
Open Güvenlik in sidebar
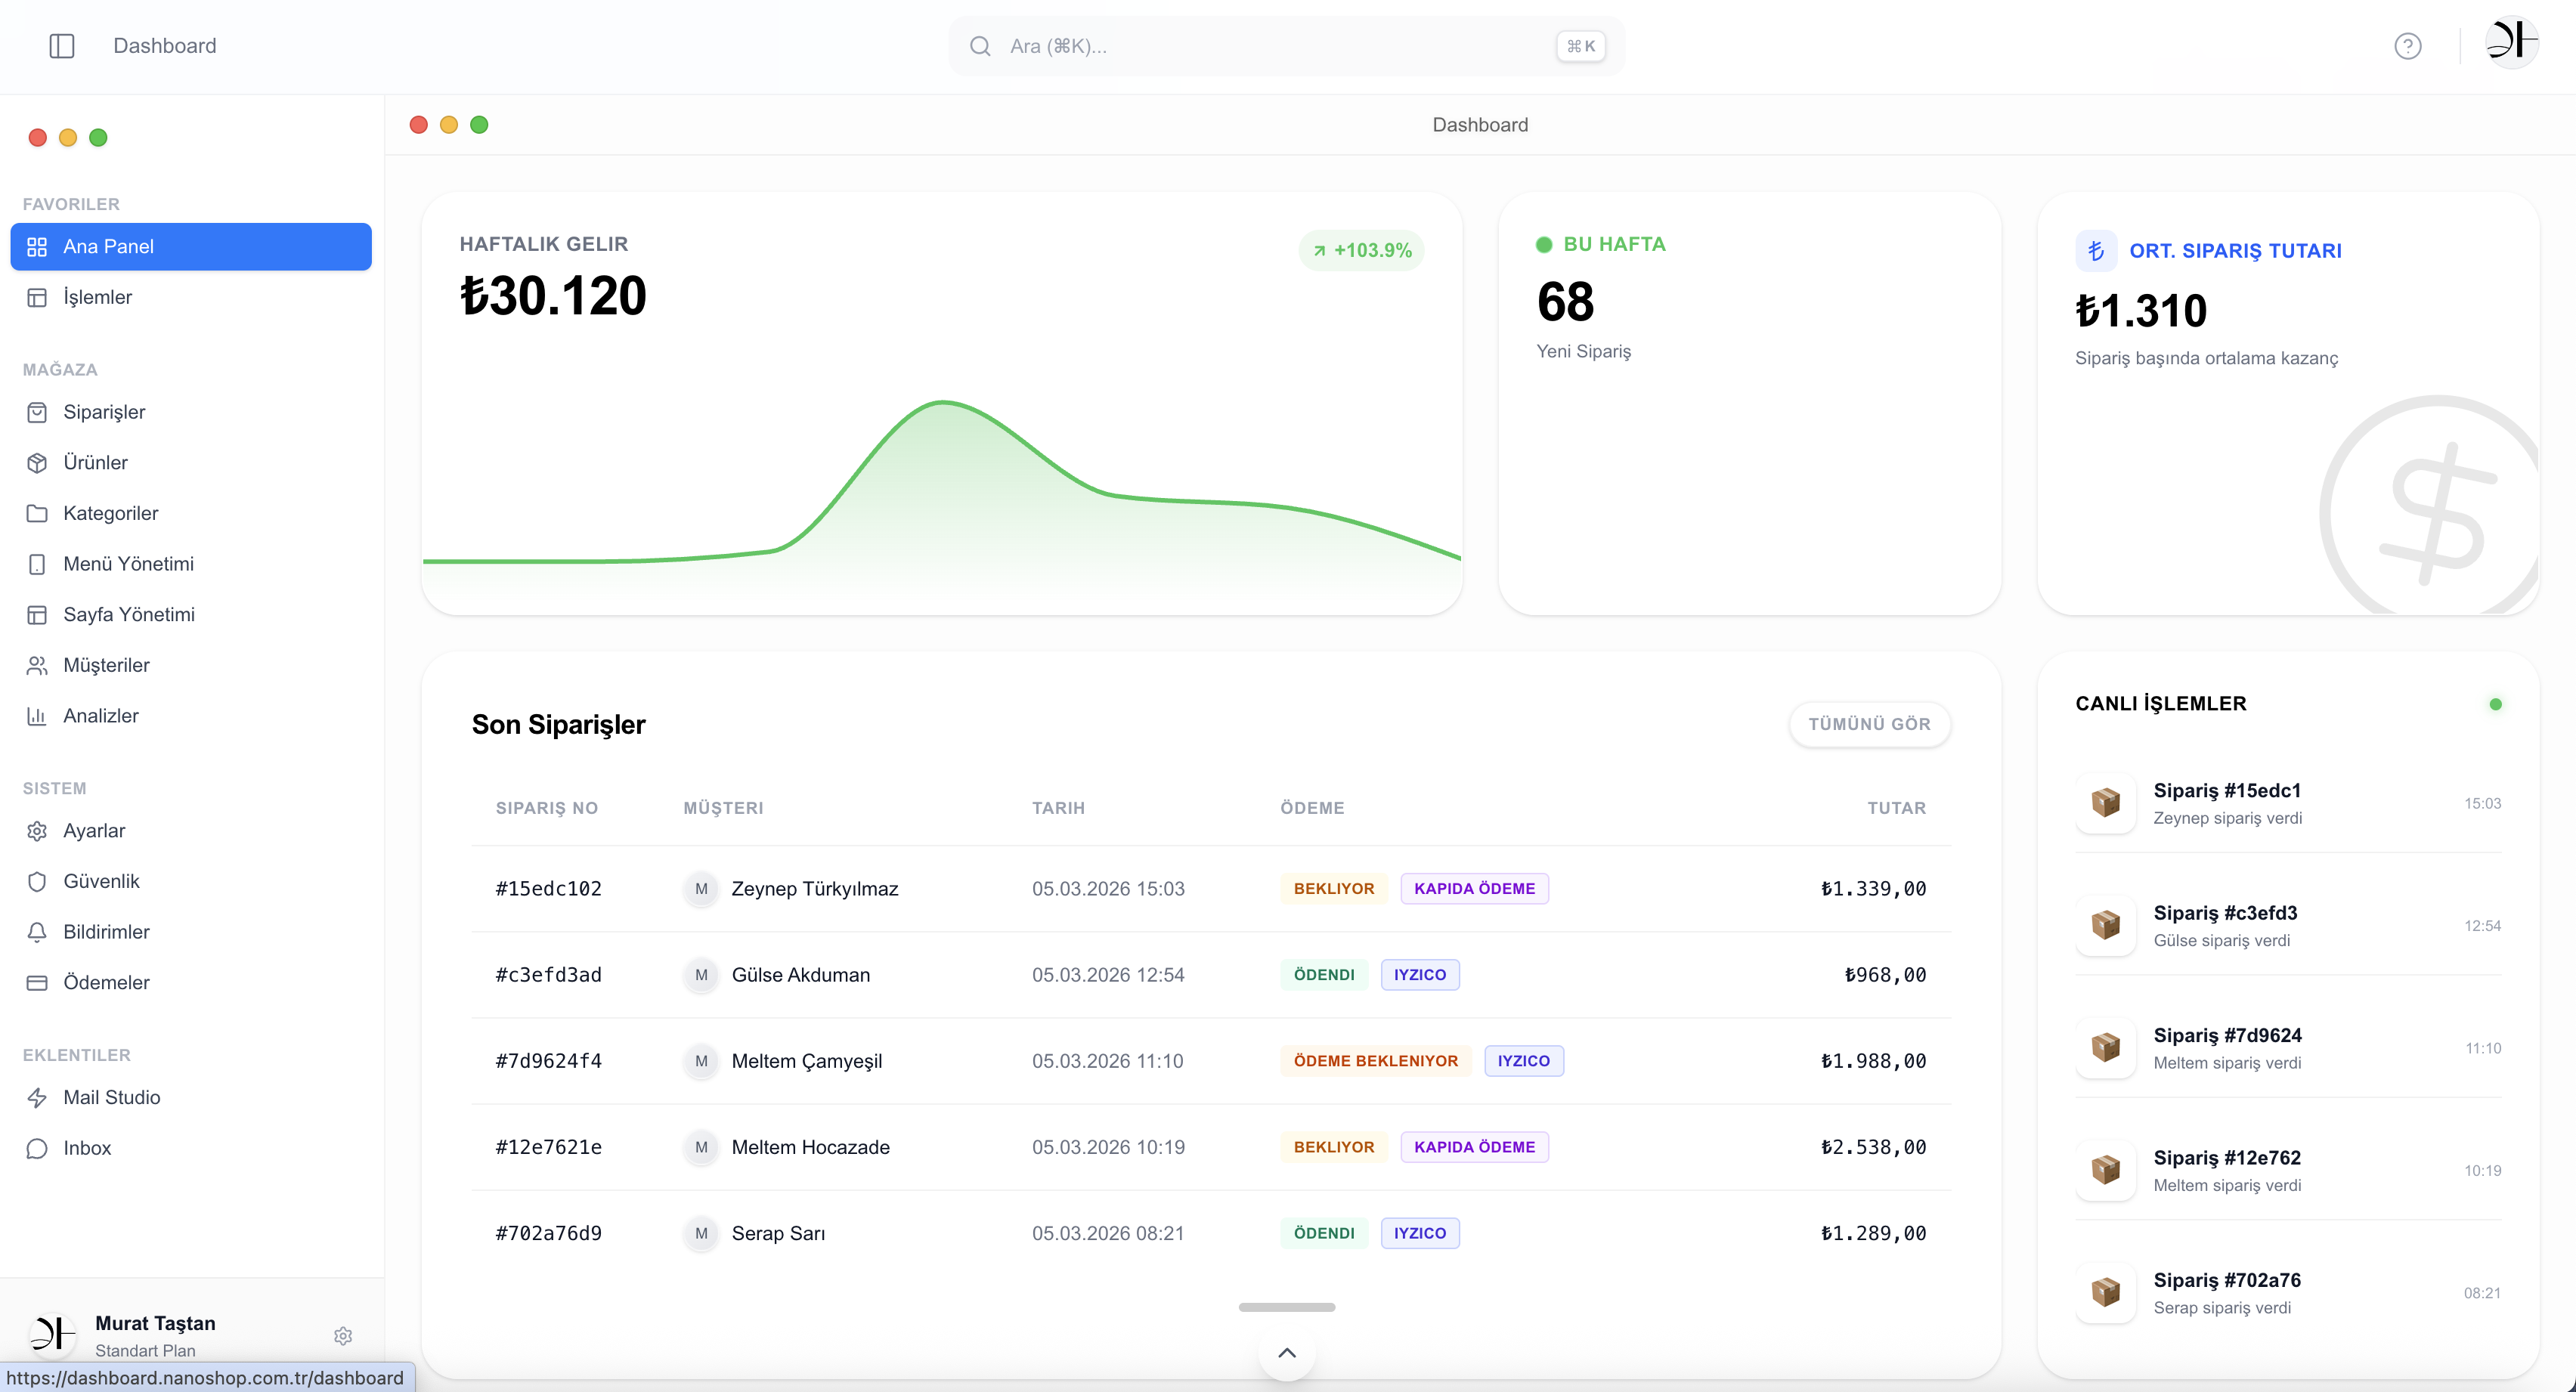[191, 881]
